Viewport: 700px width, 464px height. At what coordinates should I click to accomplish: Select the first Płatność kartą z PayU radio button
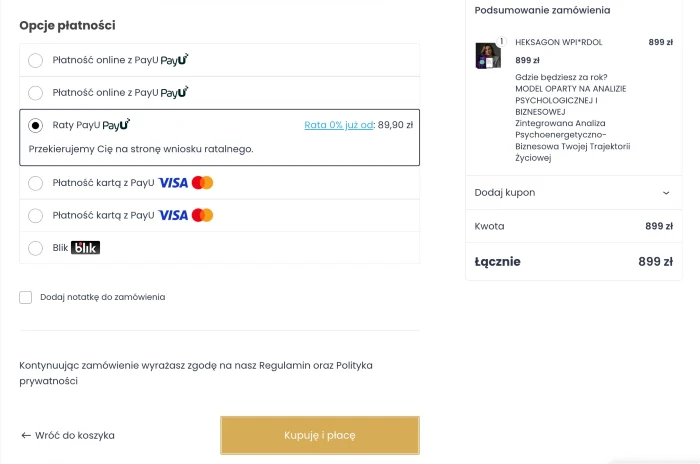tap(36, 183)
